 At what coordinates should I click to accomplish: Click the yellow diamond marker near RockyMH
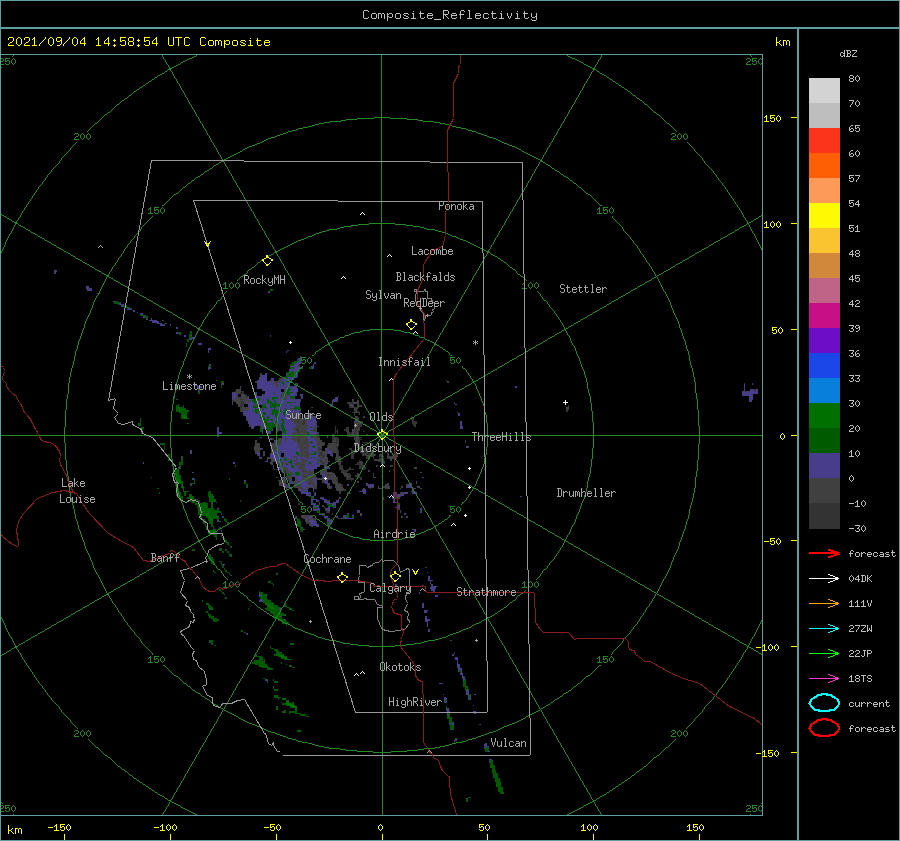(x=267, y=261)
